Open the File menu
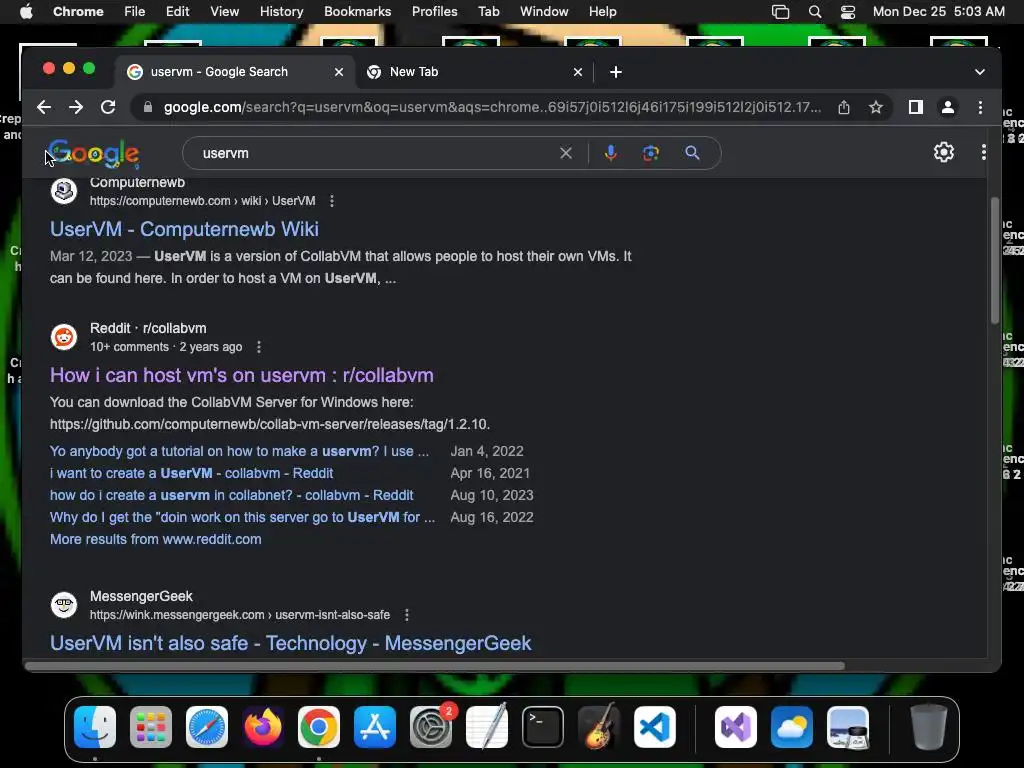 [135, 12]
